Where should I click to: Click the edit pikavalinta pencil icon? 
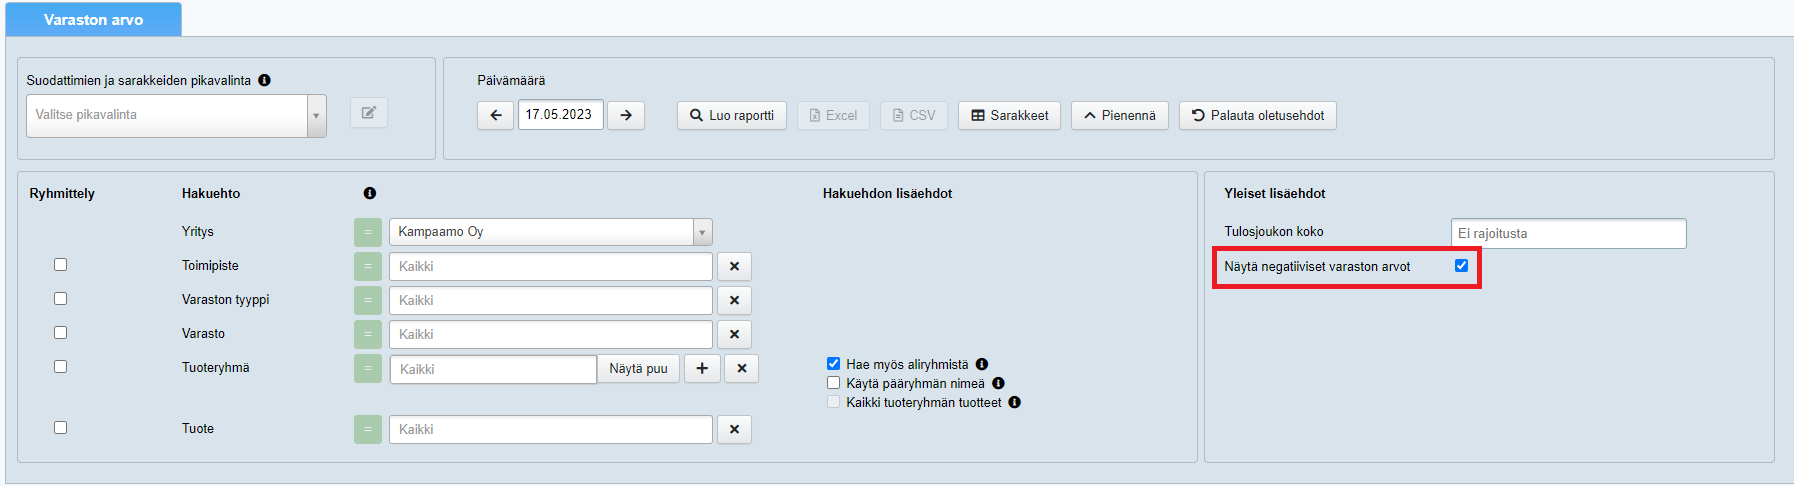(x=368, y=113)
